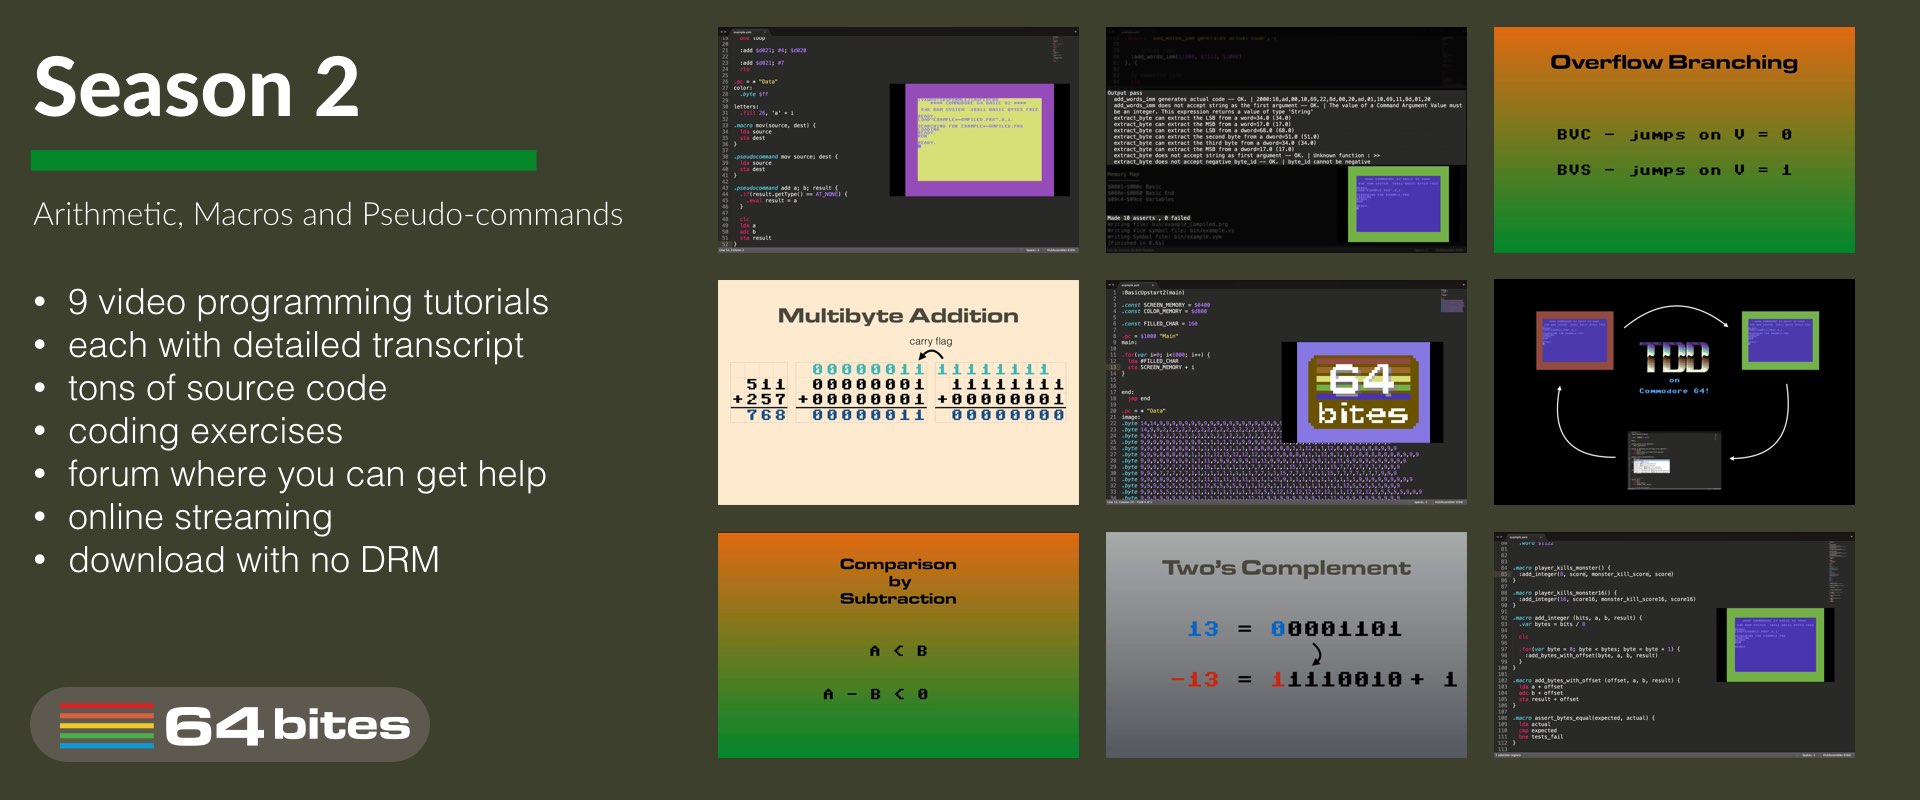Open the TDD on Commodore 64 thumbnail
This screenshot has width=1920, height=800.
tap(1673, 392)
